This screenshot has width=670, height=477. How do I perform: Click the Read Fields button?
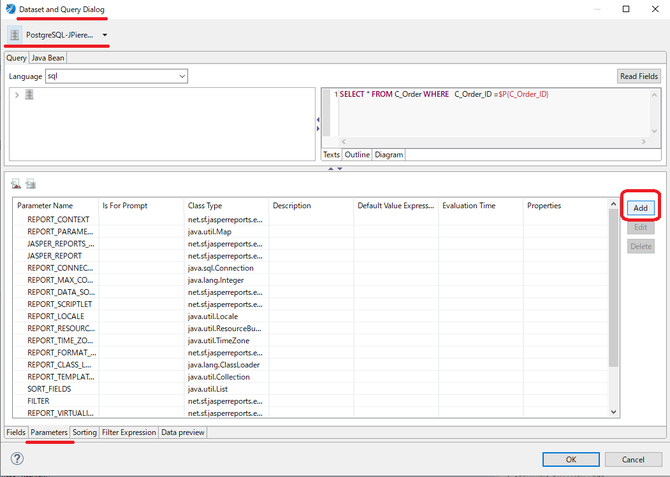pos(638,76)
